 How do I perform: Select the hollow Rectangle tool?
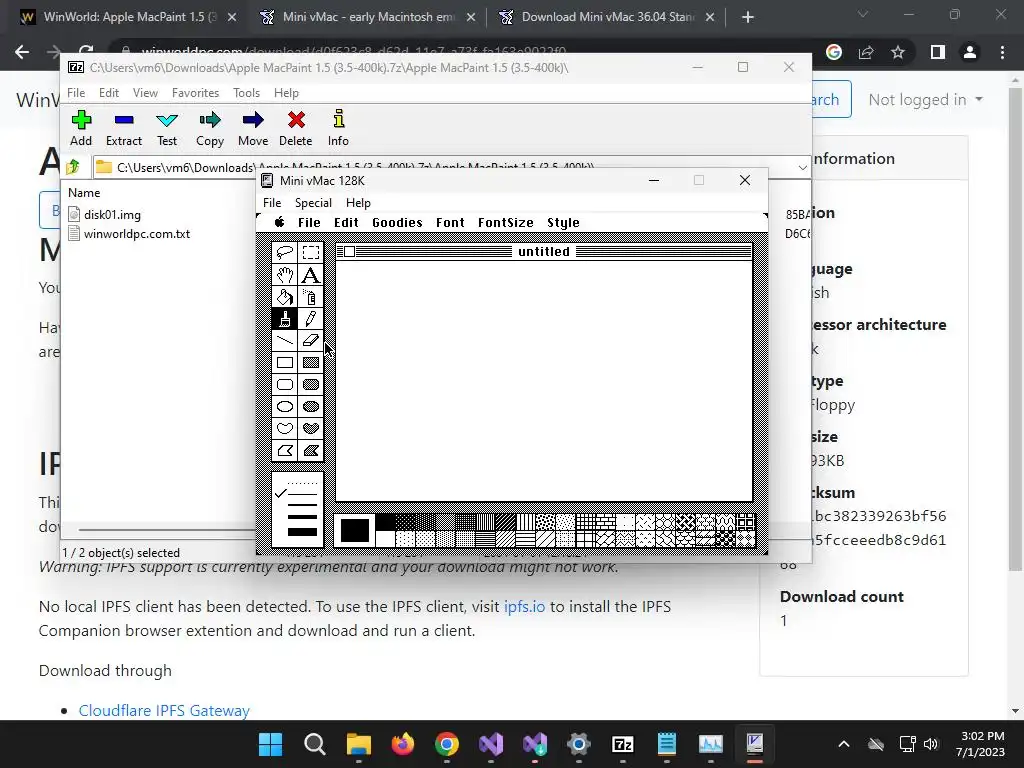[285, 362]
